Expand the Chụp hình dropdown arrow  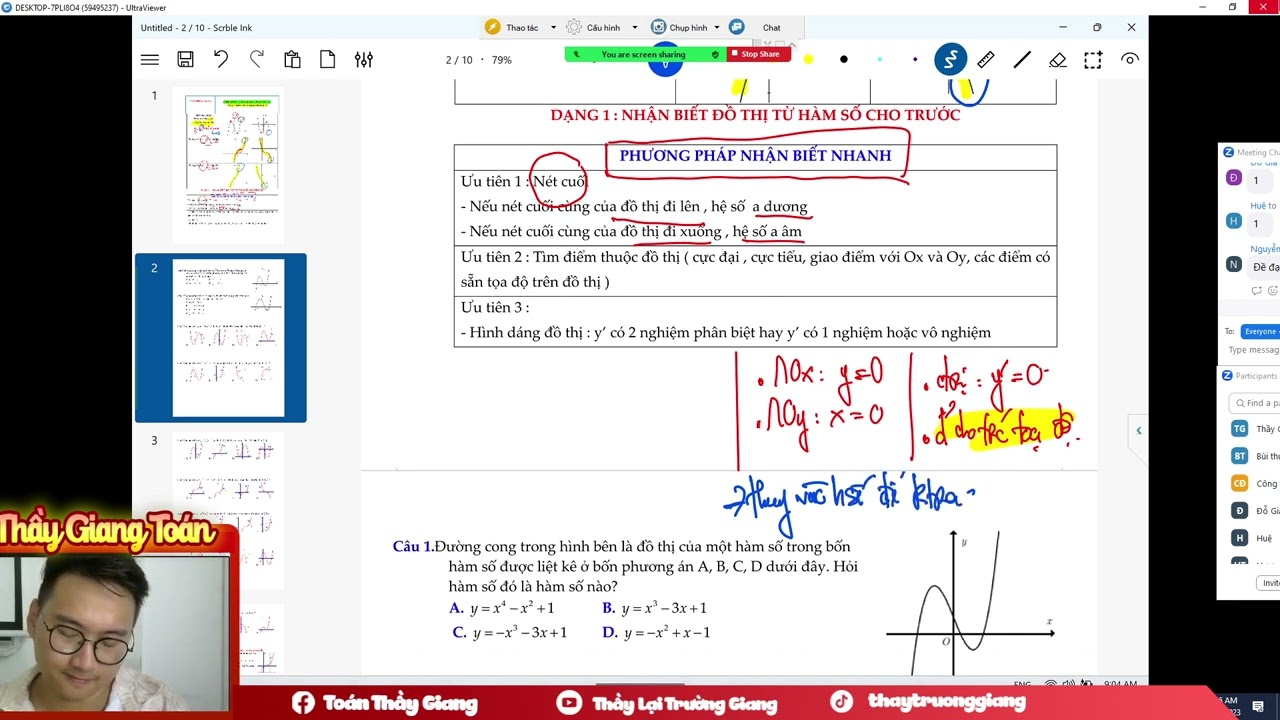716,28
